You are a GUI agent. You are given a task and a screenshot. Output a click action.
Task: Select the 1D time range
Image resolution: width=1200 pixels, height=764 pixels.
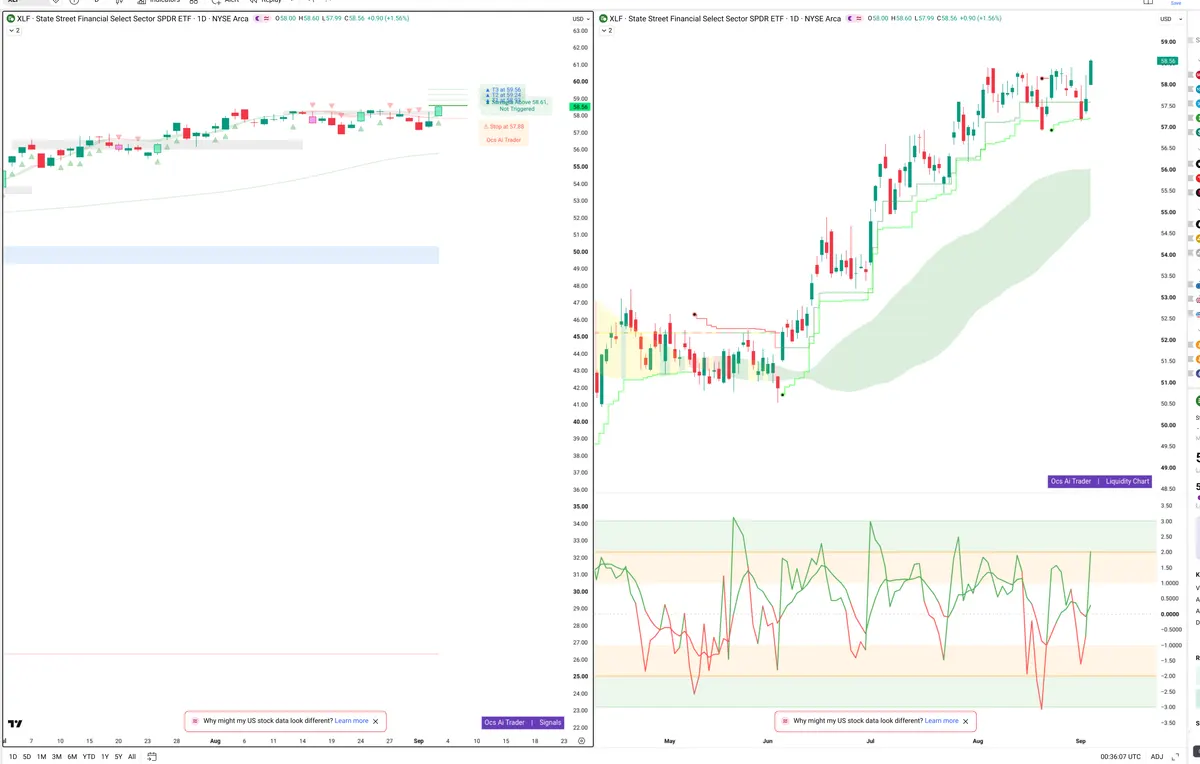pos(13,757)
